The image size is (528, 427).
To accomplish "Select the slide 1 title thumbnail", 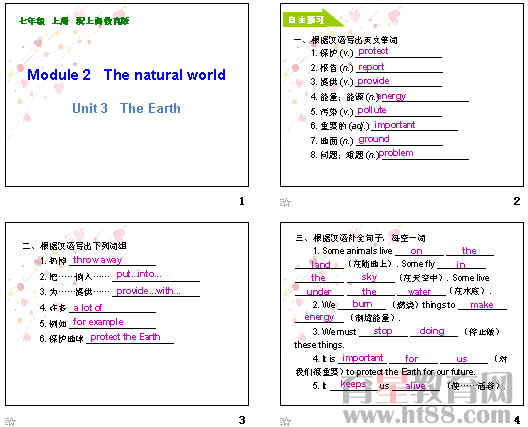I will [x=127, y=95].
